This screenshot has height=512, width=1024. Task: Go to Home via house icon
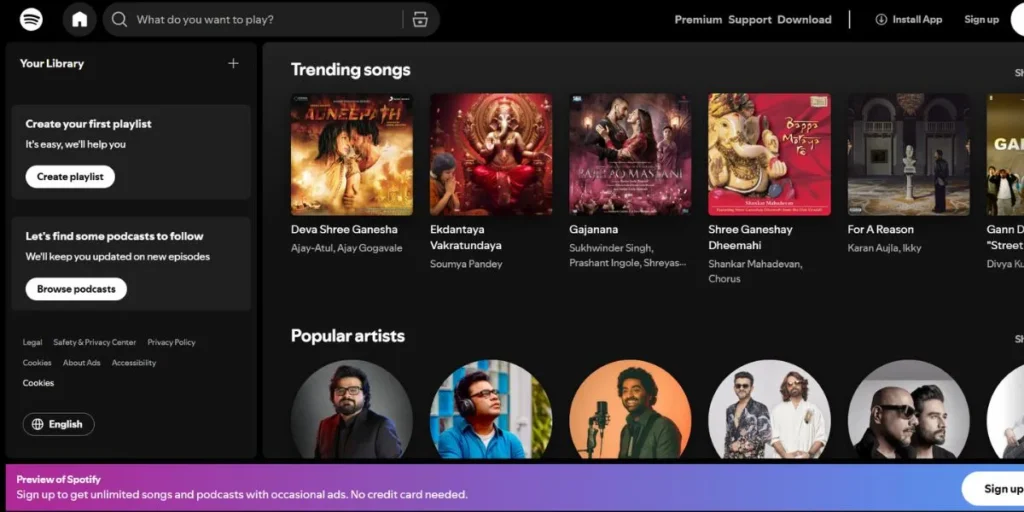point(80,20)
